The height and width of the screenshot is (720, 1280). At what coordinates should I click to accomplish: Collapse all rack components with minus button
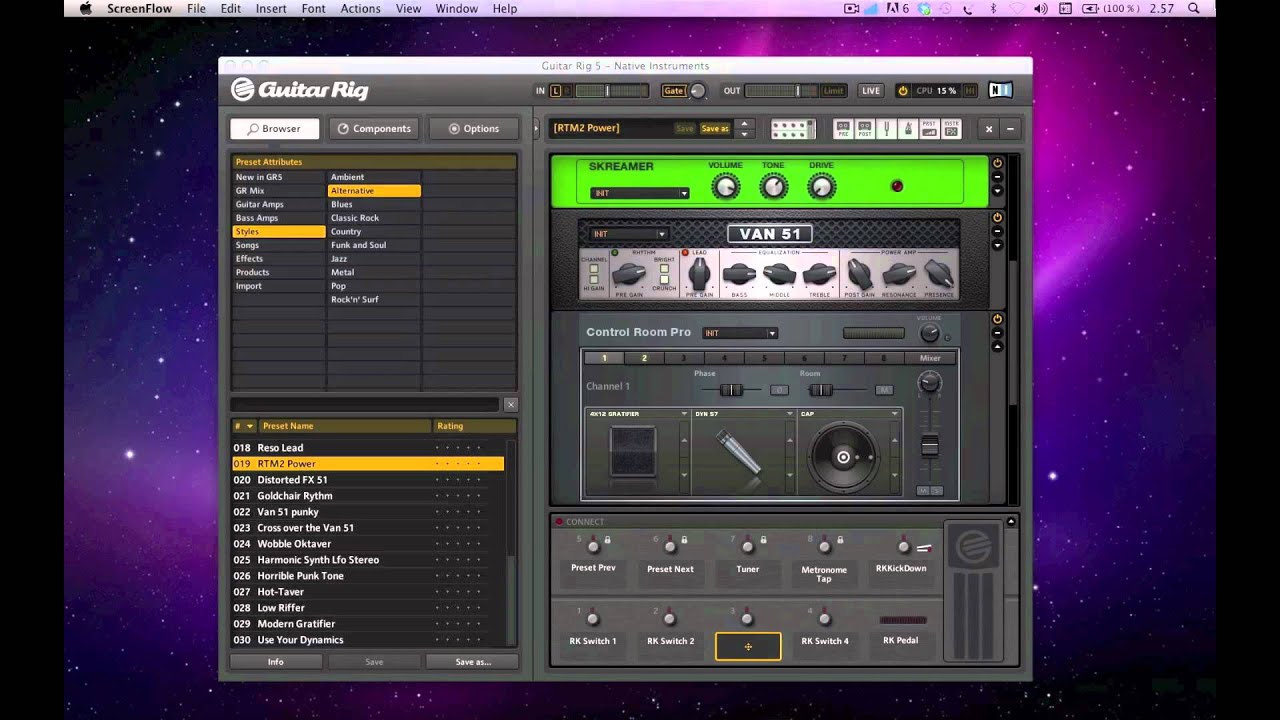click(x=1010, y=129)
